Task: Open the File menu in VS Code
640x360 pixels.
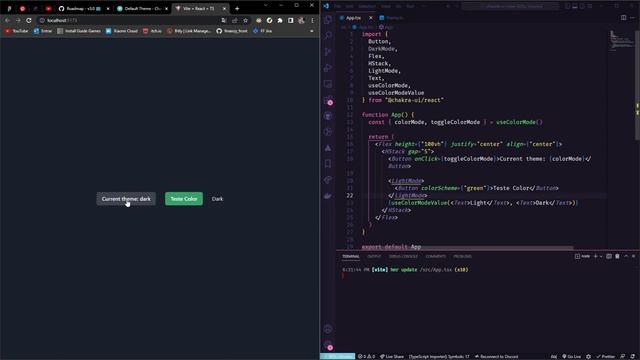Action: (338, 6)
